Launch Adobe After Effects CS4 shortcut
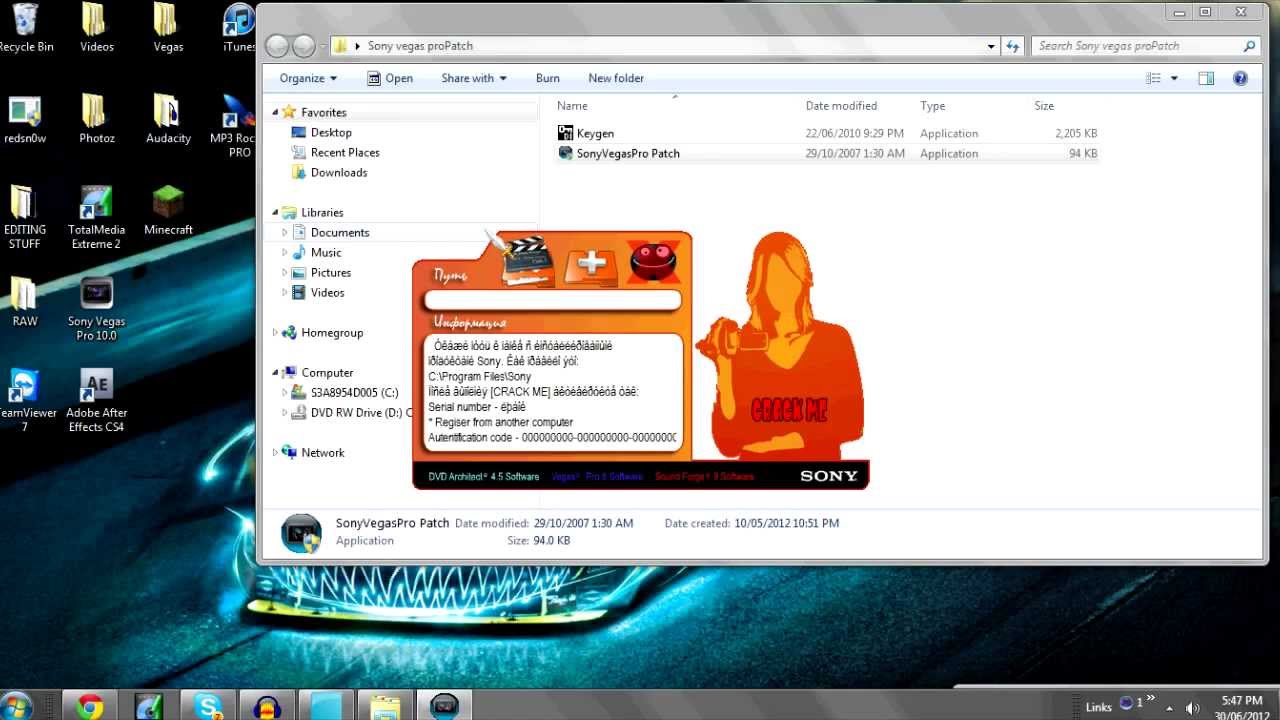1280x720 pixels. coord(96,400)
